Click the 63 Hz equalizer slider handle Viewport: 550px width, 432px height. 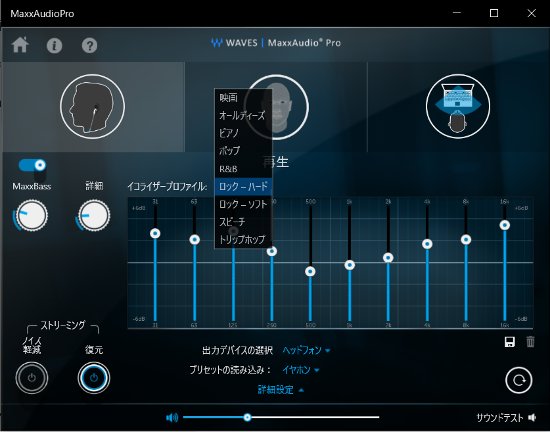click(195, 239)
